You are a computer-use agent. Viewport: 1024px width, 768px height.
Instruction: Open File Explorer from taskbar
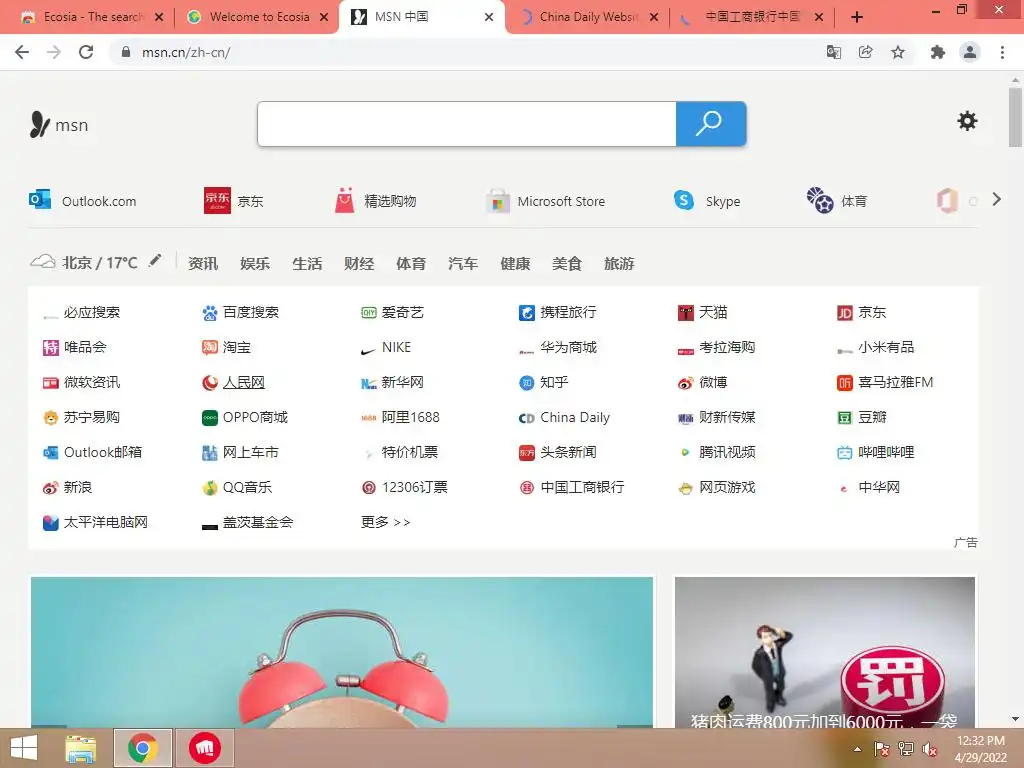[x=80, y=748]
